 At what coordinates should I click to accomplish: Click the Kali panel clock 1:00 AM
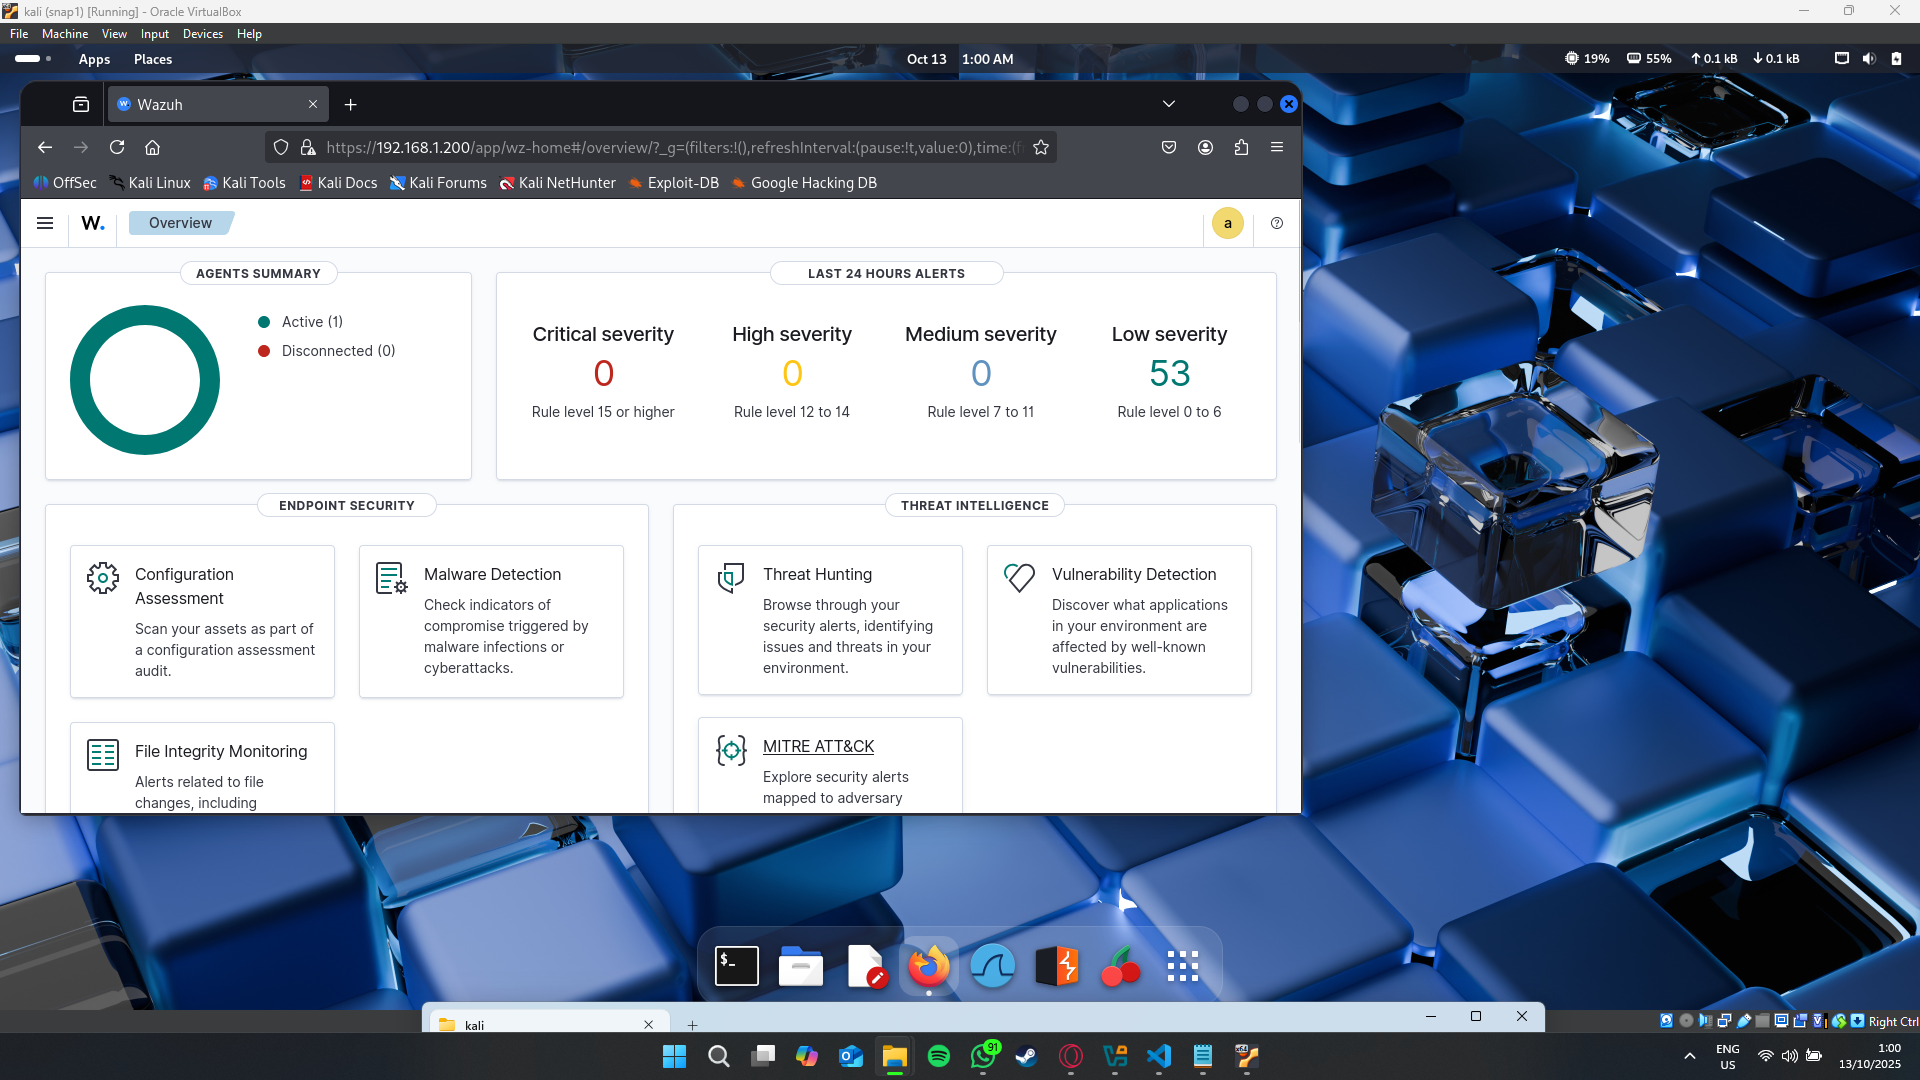point(987,59)
